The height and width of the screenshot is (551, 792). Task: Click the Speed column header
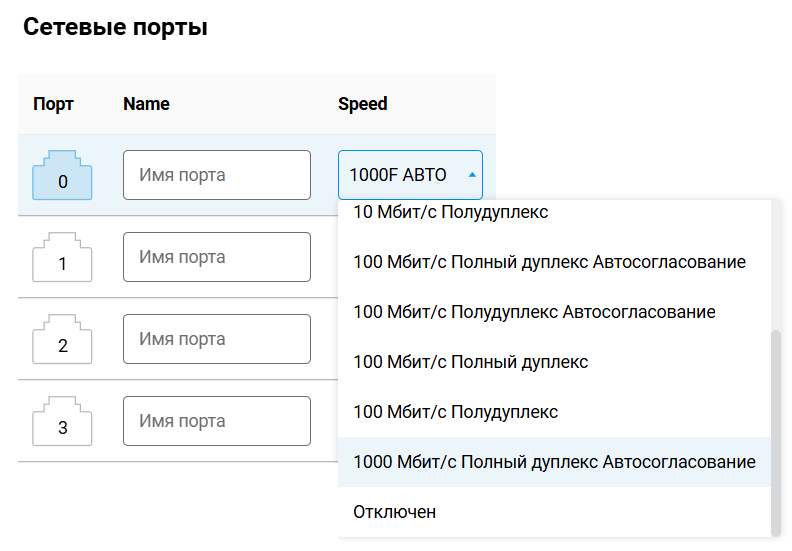[x=362, y=104]
